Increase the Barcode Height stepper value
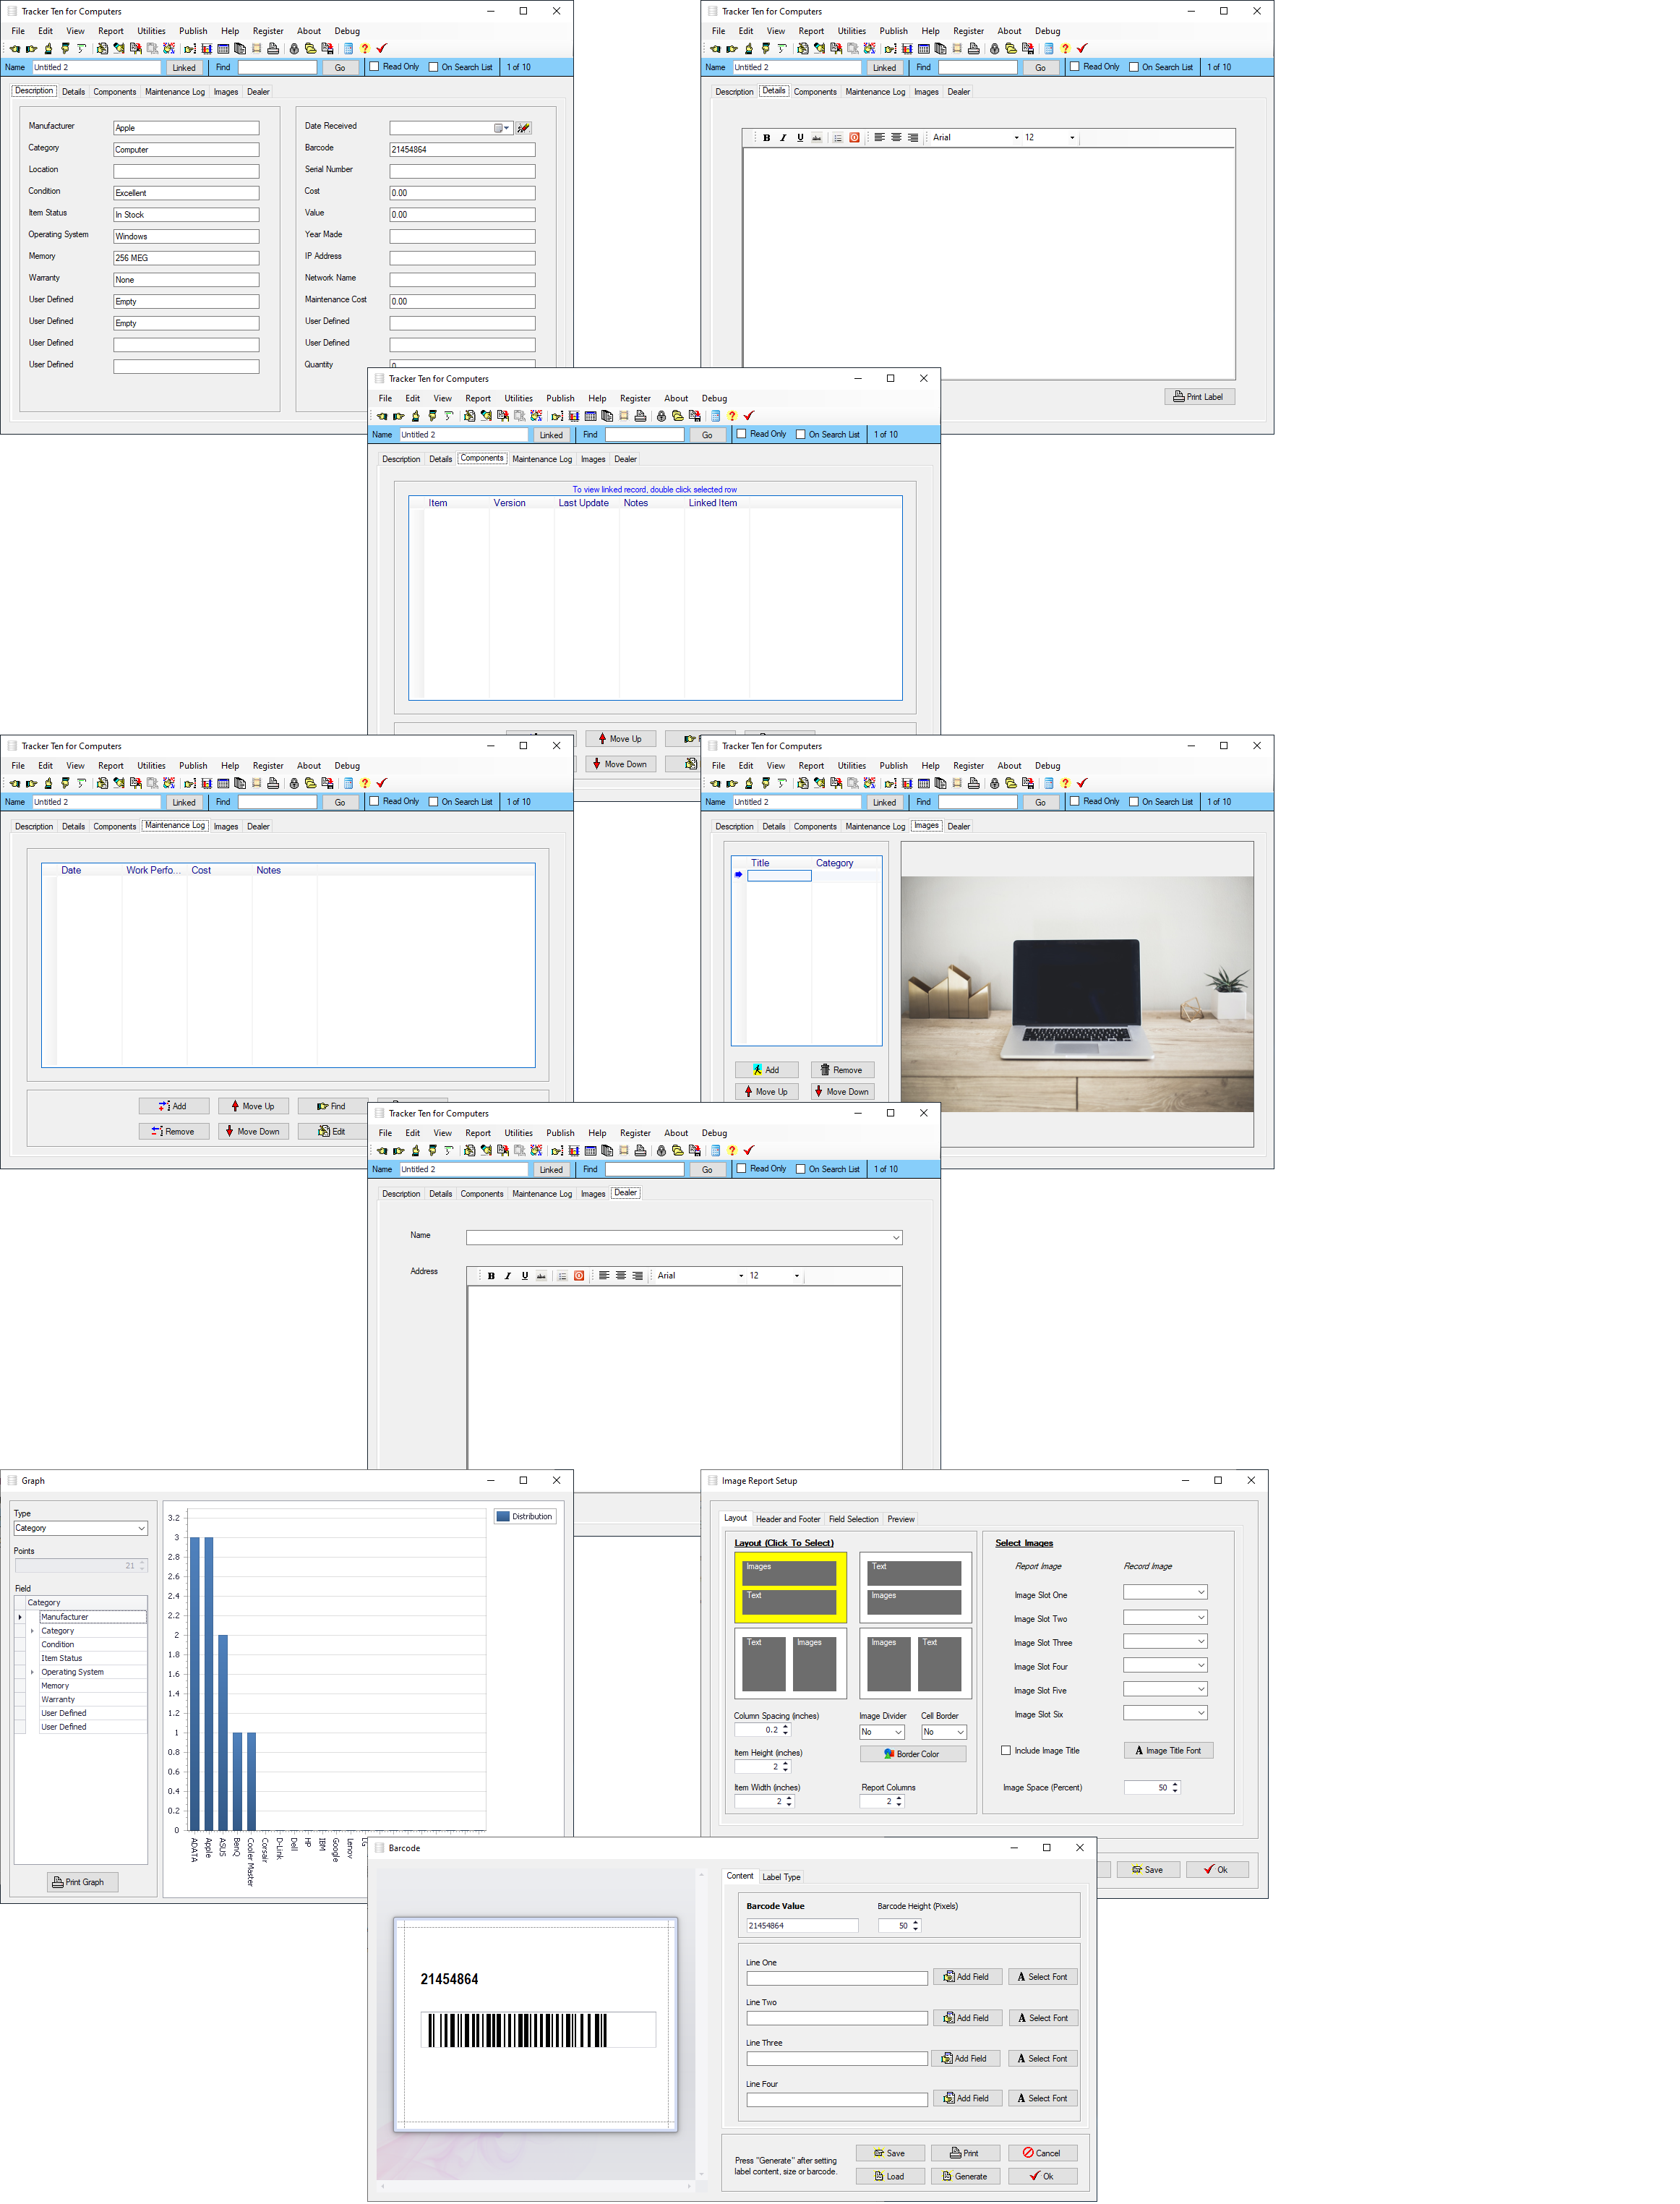Viewport: 1680px width, 2204px height. 916,1922
